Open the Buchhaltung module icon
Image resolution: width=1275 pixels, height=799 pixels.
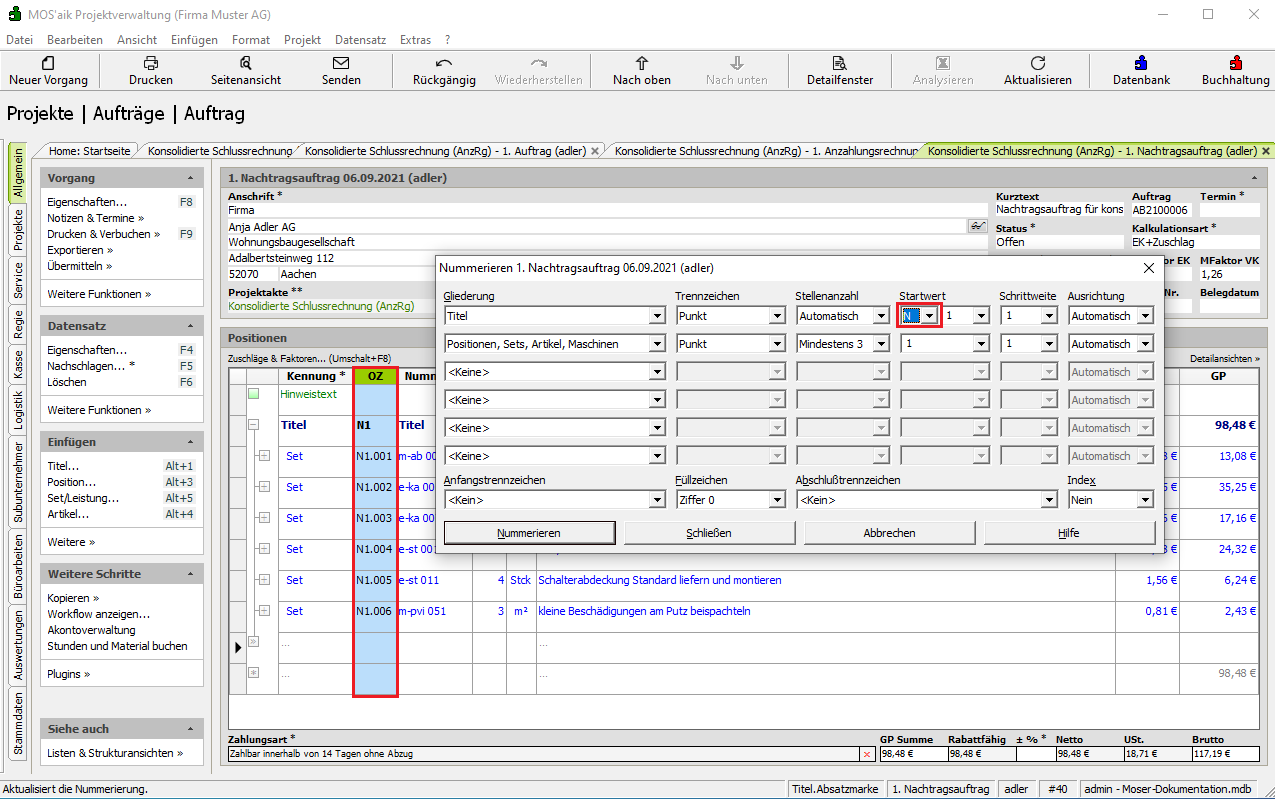point(1236,63)
